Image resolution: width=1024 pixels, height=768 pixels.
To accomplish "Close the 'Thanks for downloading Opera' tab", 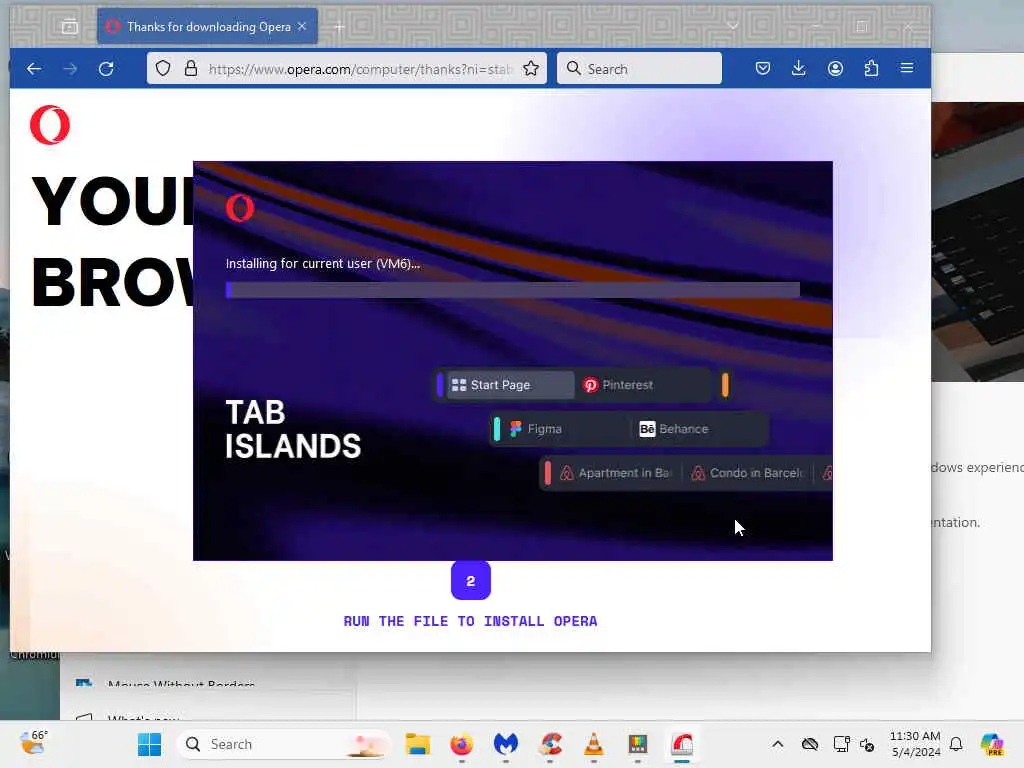I will click(302, 27).
